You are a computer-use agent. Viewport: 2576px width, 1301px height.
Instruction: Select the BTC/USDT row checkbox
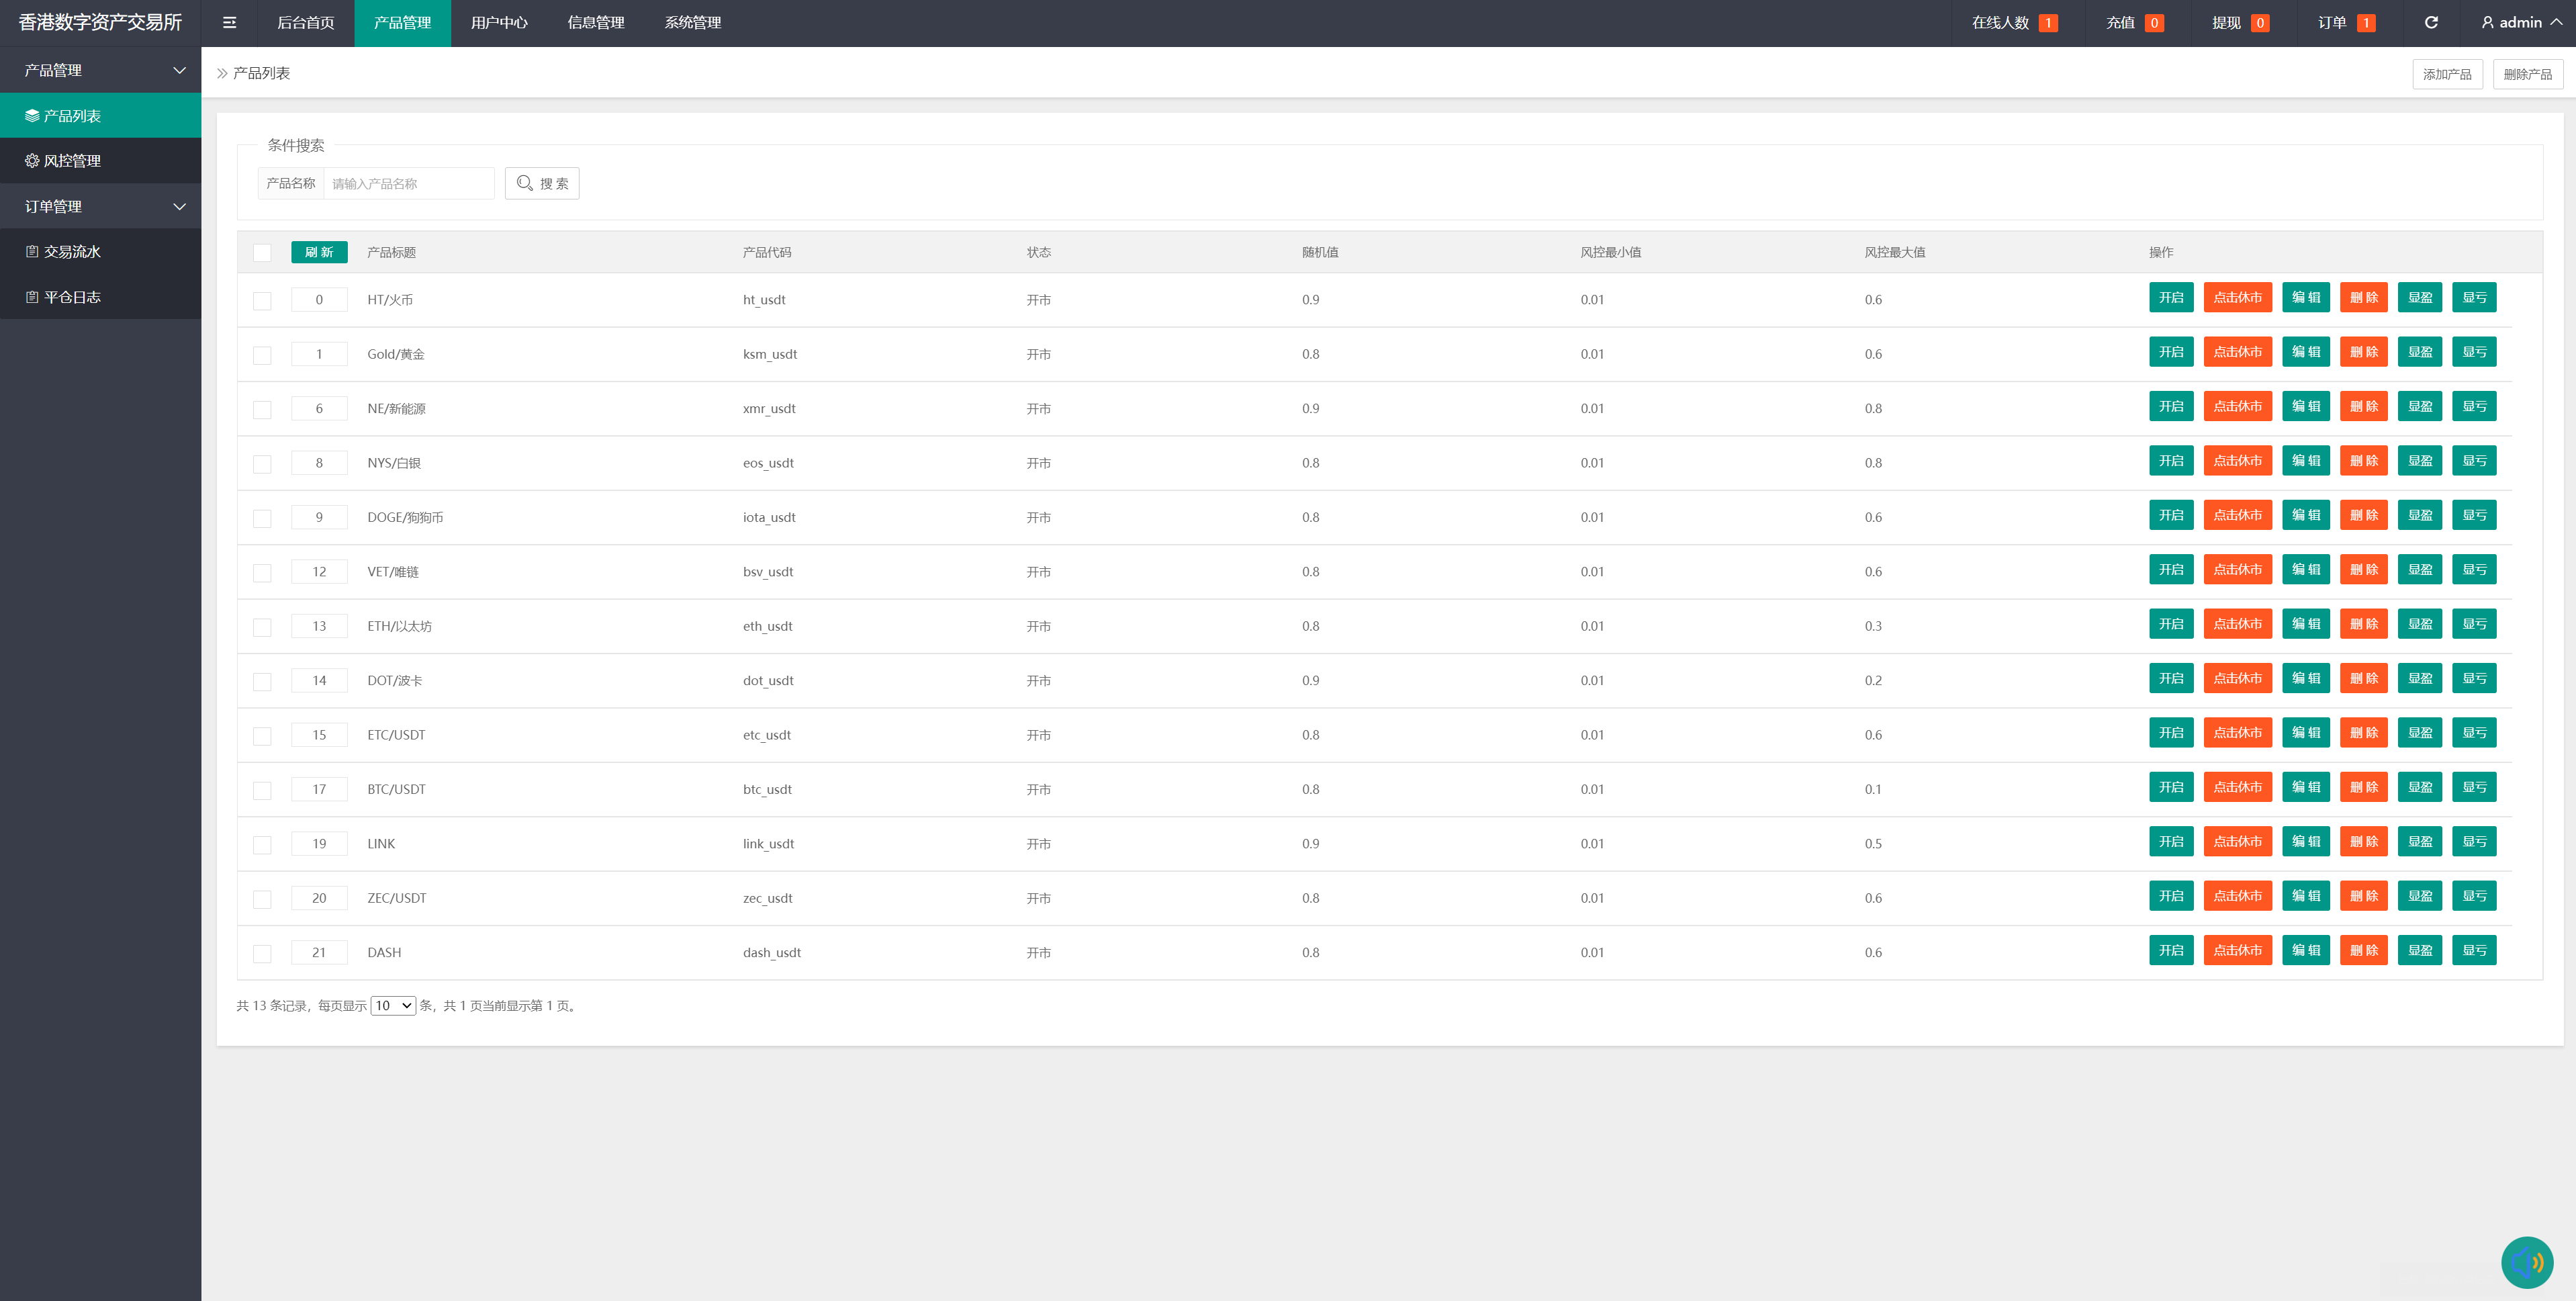click(262, 791)
